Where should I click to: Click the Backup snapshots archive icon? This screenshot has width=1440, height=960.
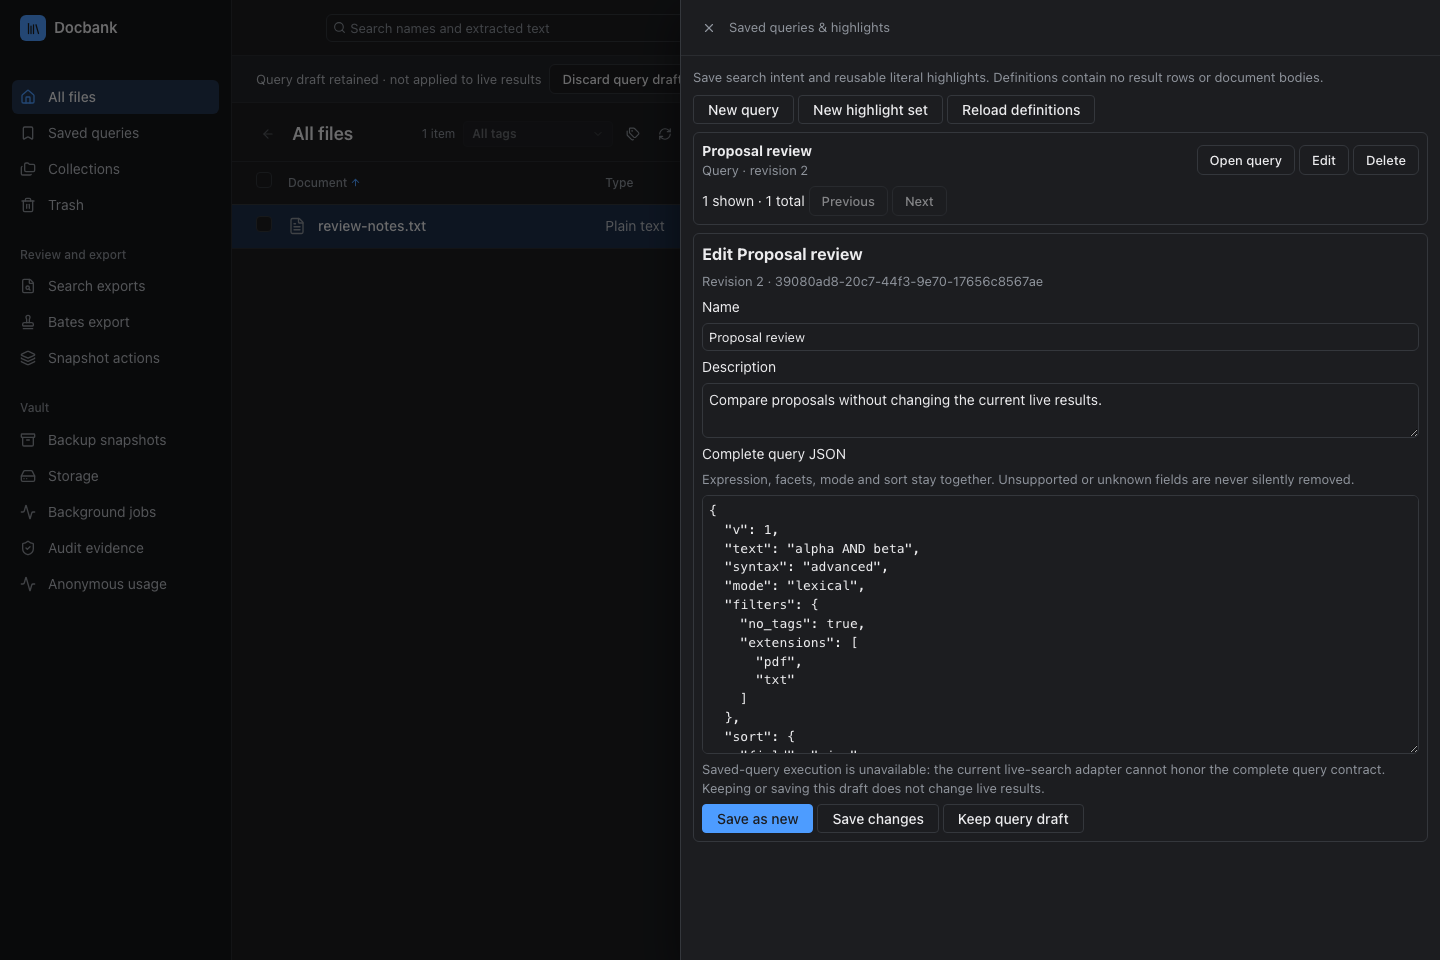[x=28, y=440]
